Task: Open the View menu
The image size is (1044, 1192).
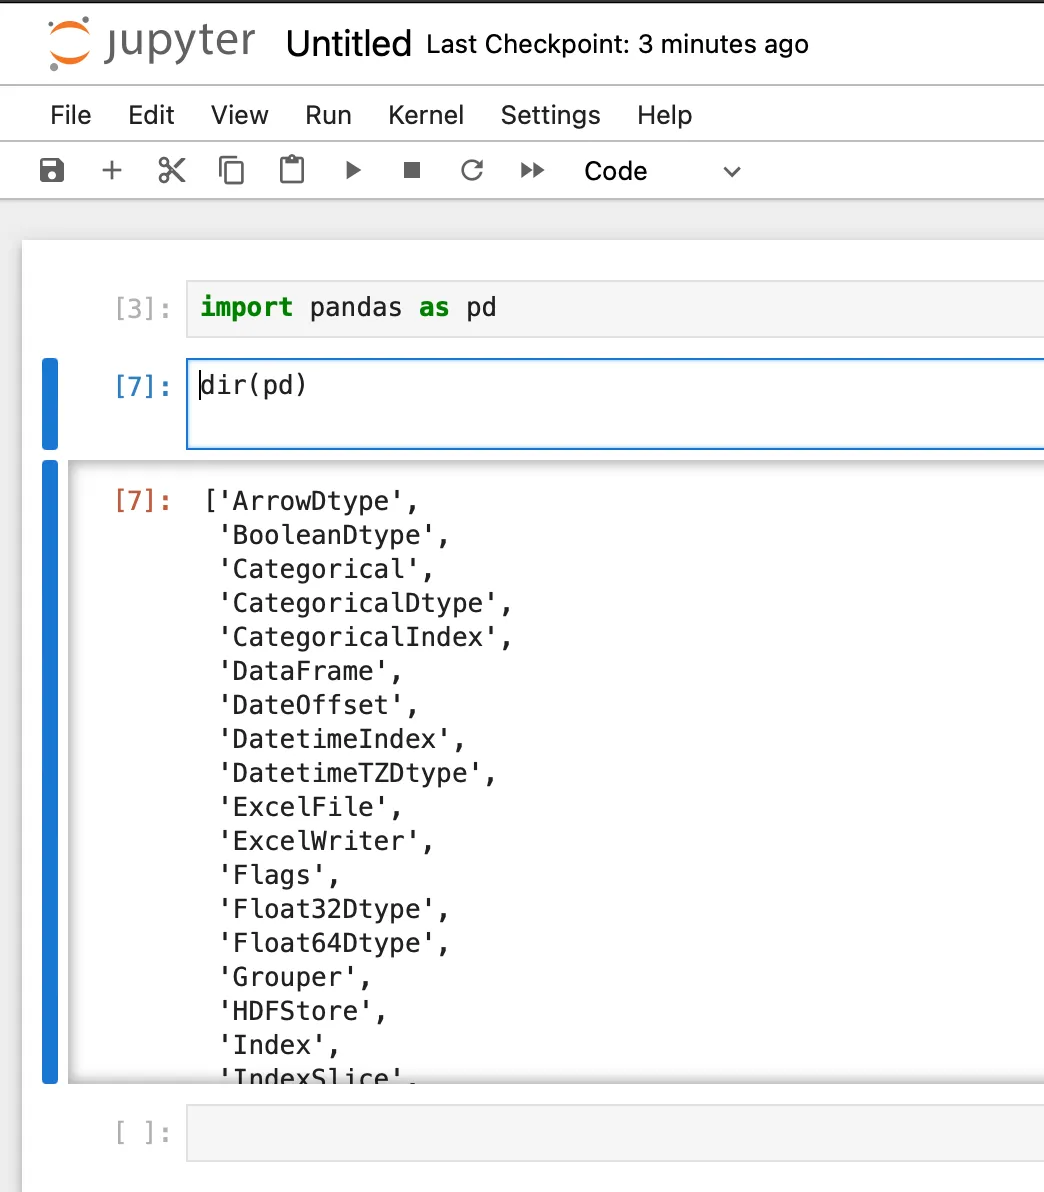Action: click(239, 115)
